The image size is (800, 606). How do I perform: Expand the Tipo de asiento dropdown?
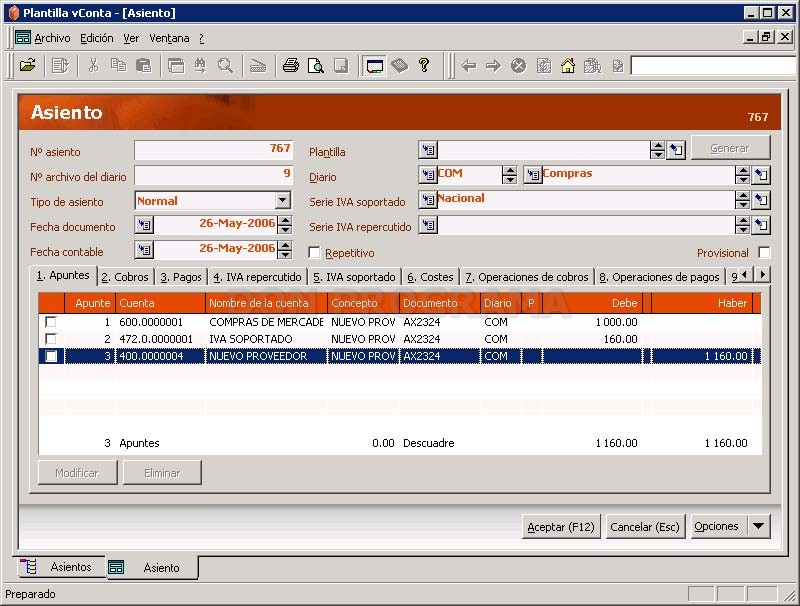(283, 200)
